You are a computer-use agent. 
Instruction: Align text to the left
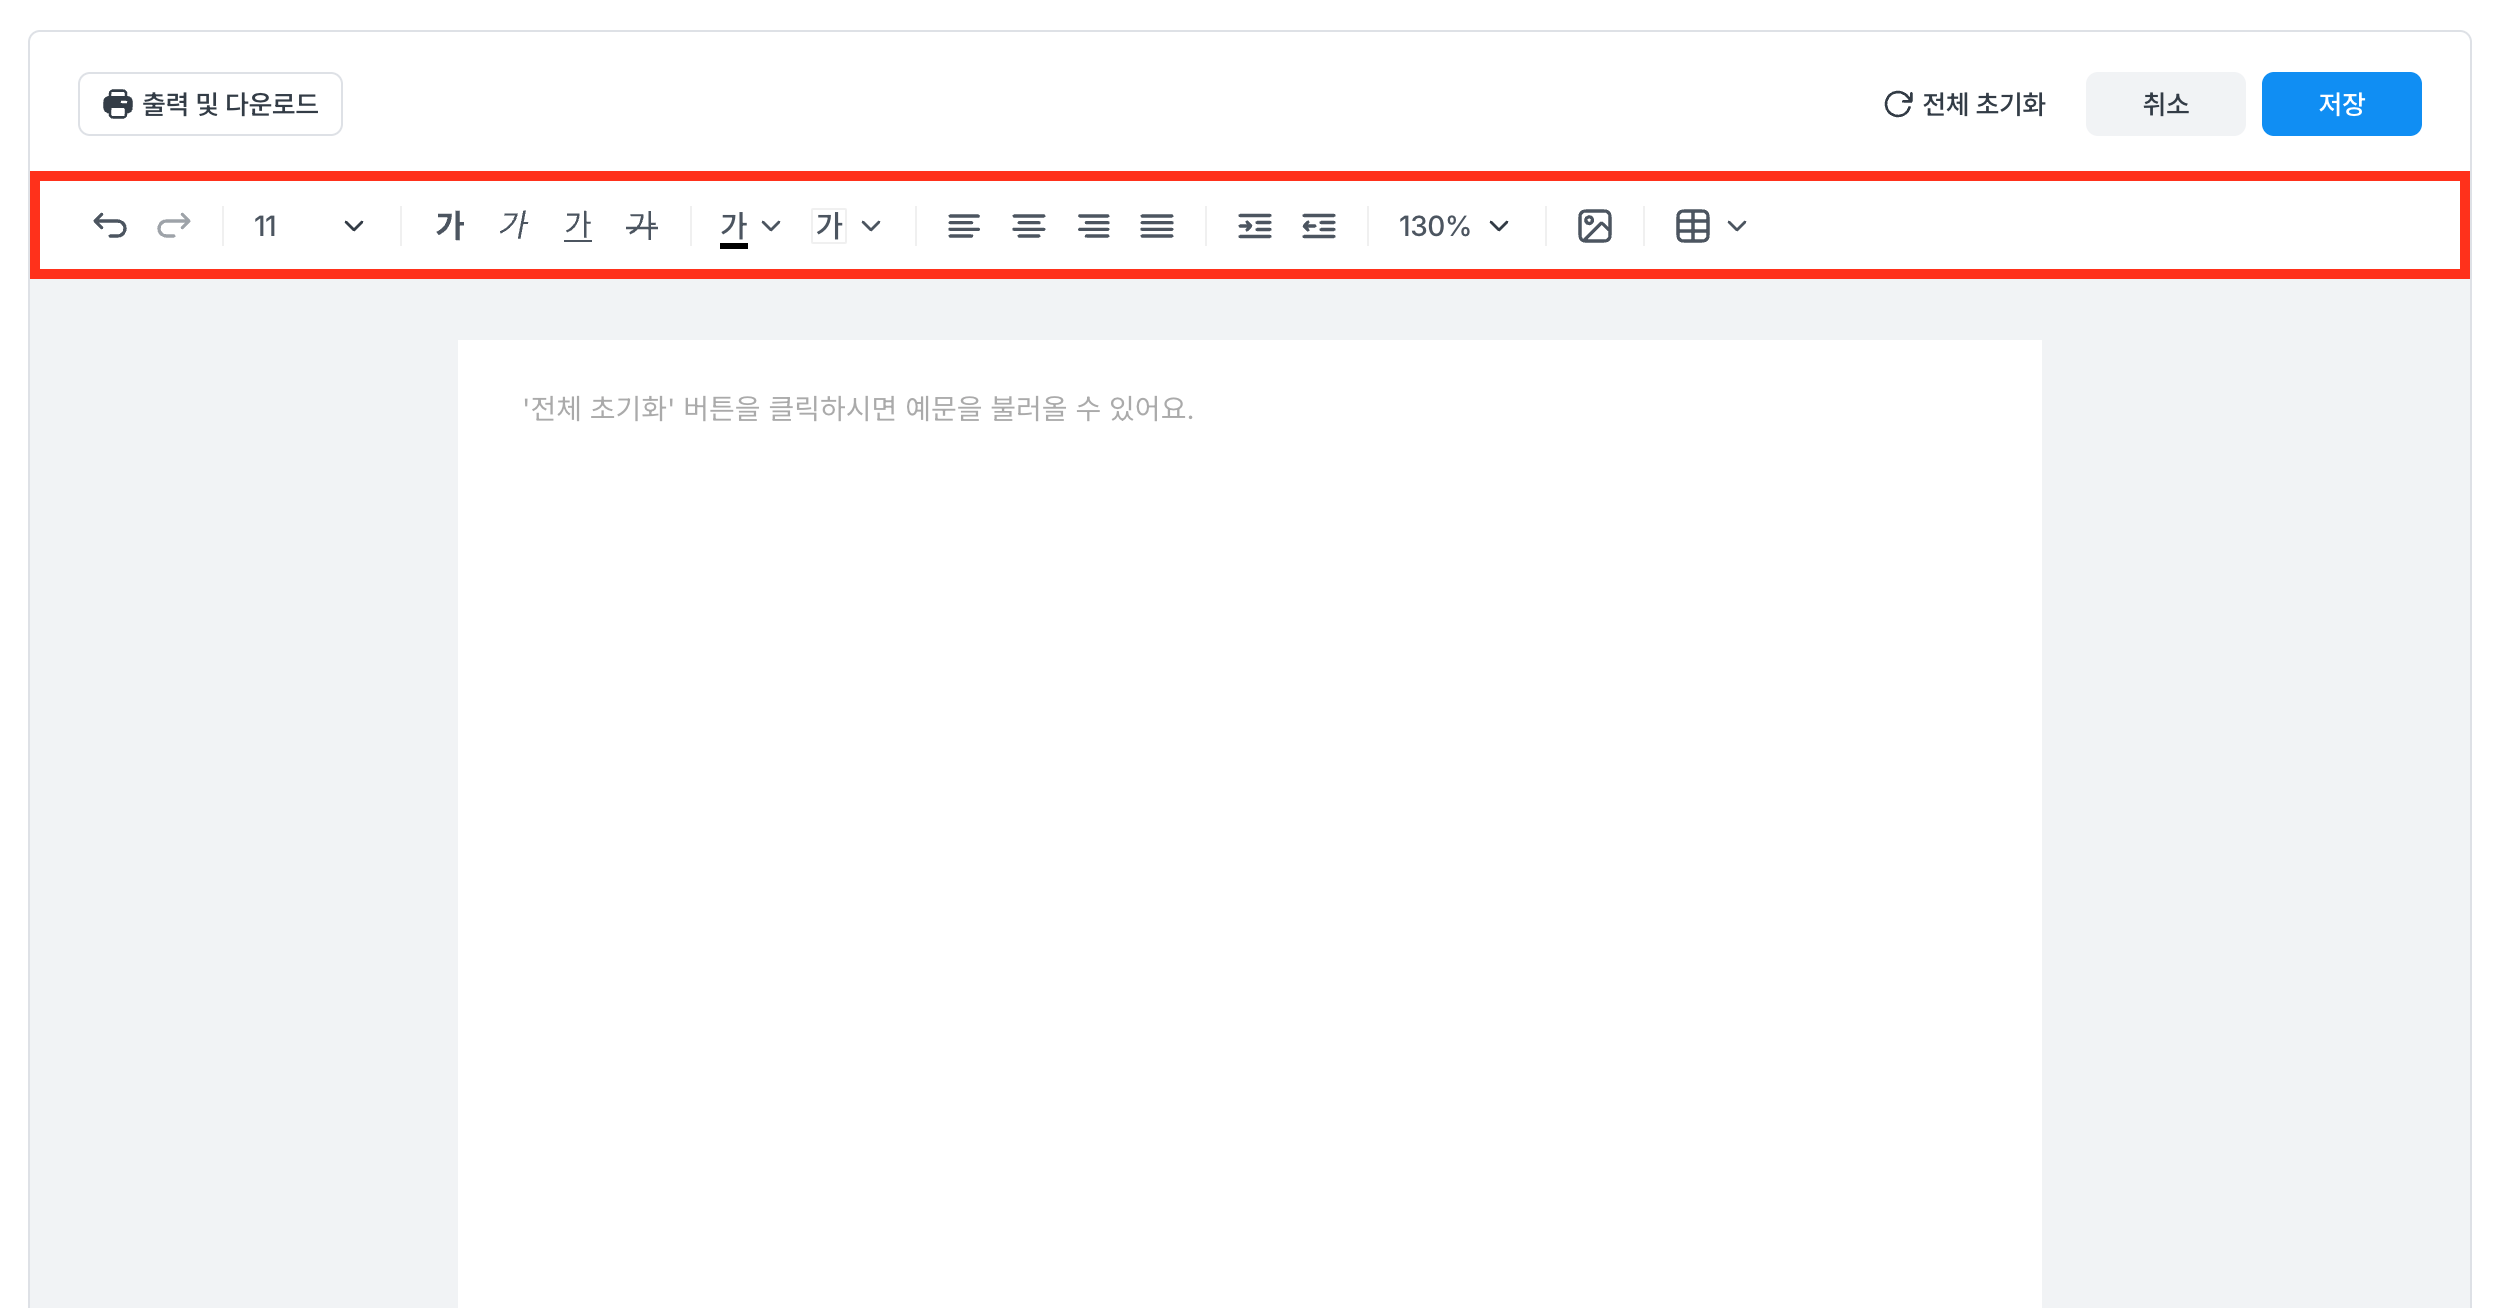point(963,226)
